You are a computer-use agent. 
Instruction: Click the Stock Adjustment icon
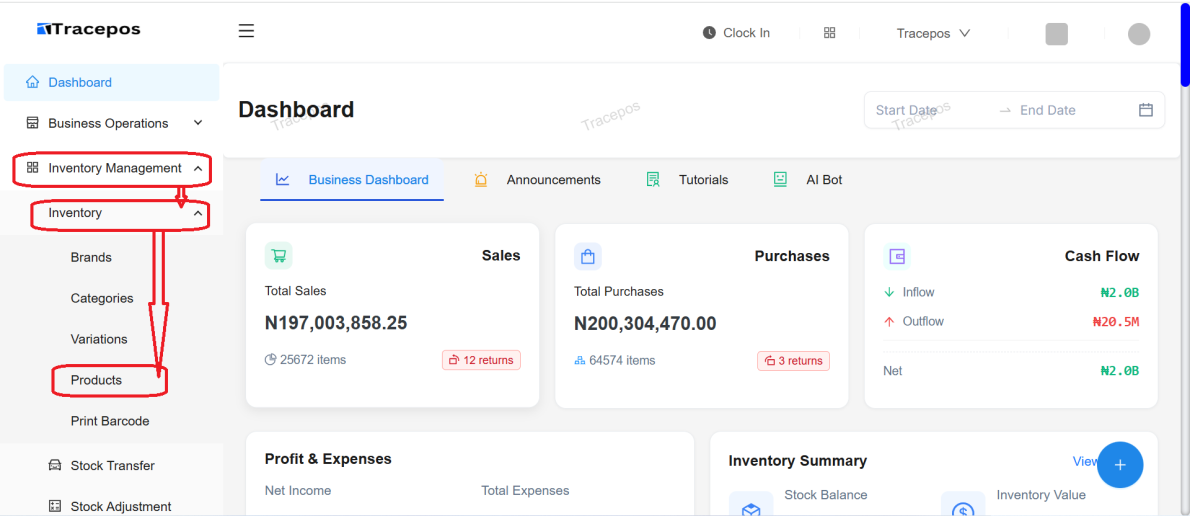55,506
